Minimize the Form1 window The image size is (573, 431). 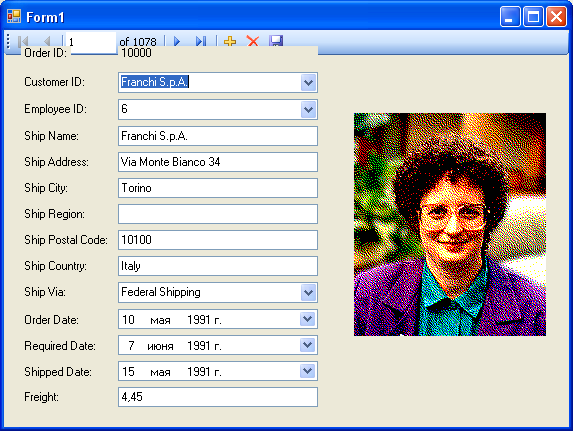coord(510,16)
